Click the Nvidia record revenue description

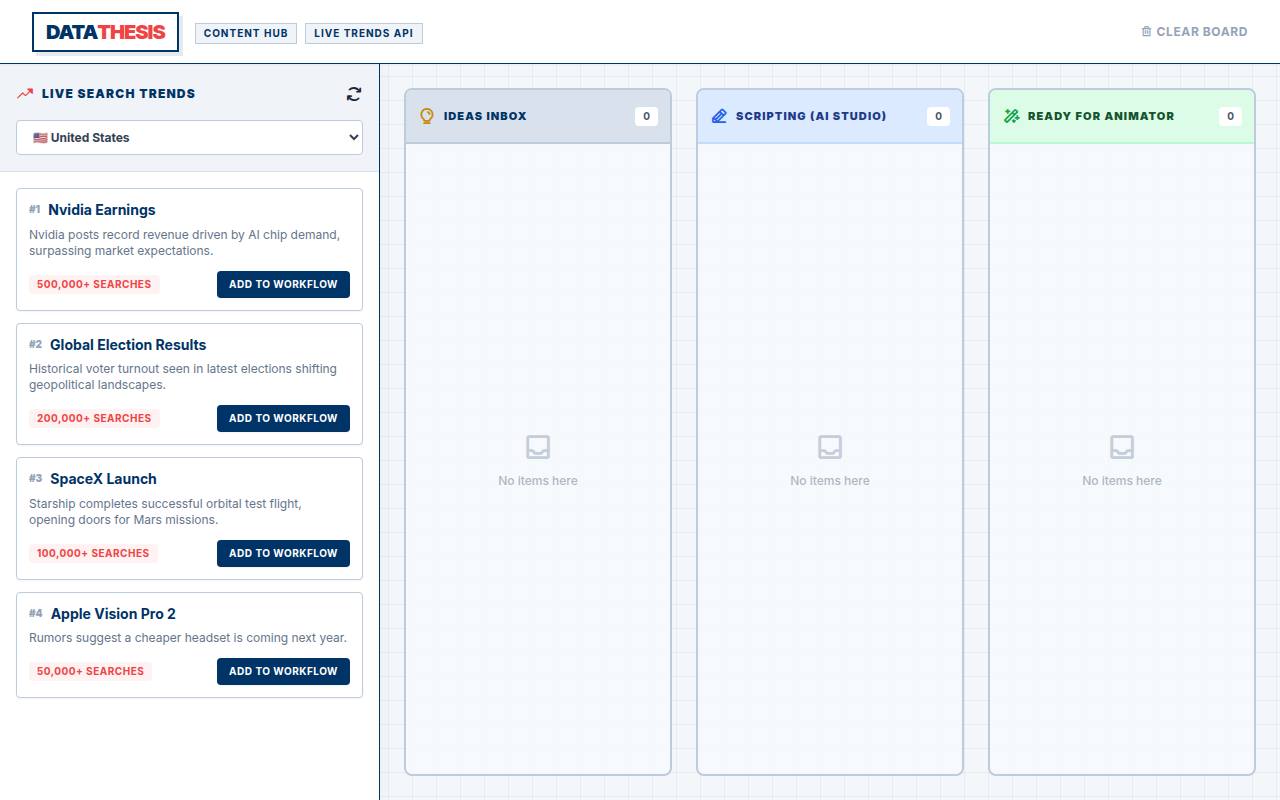pos(185,243)
